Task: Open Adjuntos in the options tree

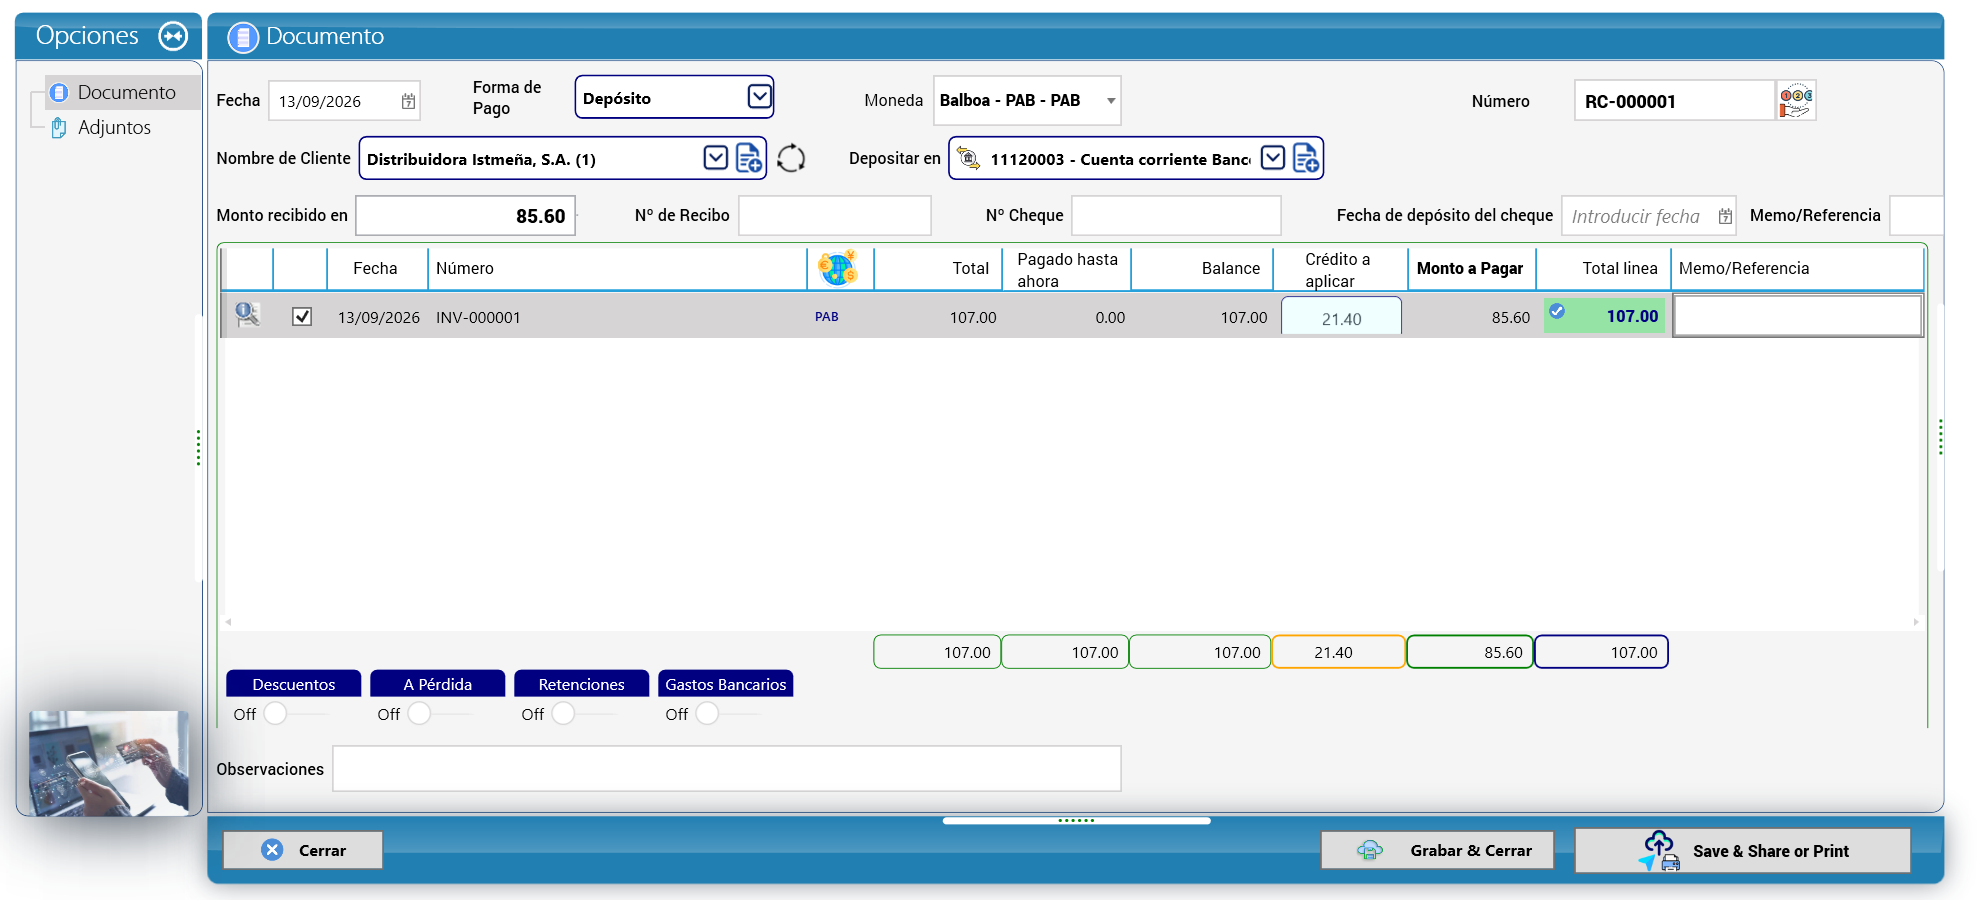Action: click(x=114, y=127)
